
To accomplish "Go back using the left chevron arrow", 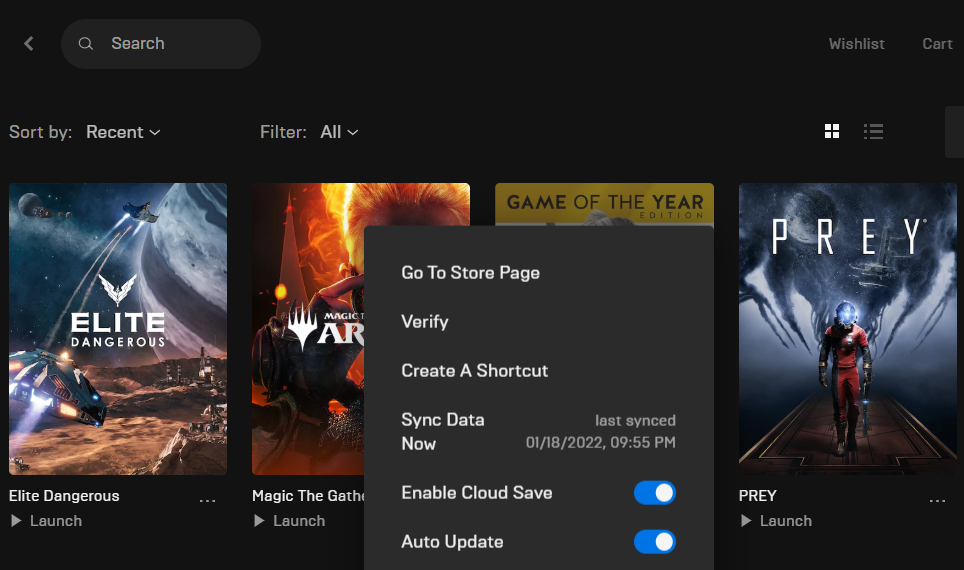I will (28, 44).
